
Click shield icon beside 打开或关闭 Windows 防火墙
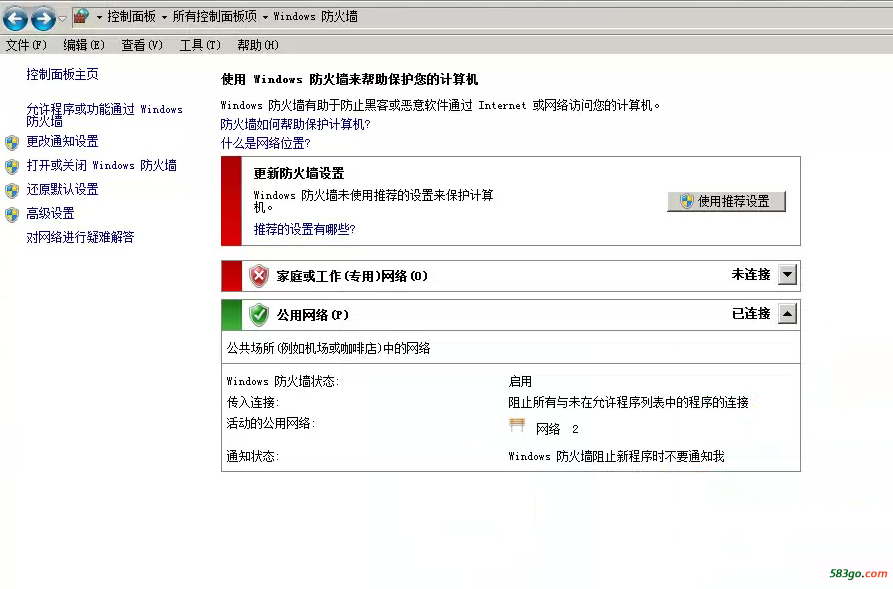point(12,166)
